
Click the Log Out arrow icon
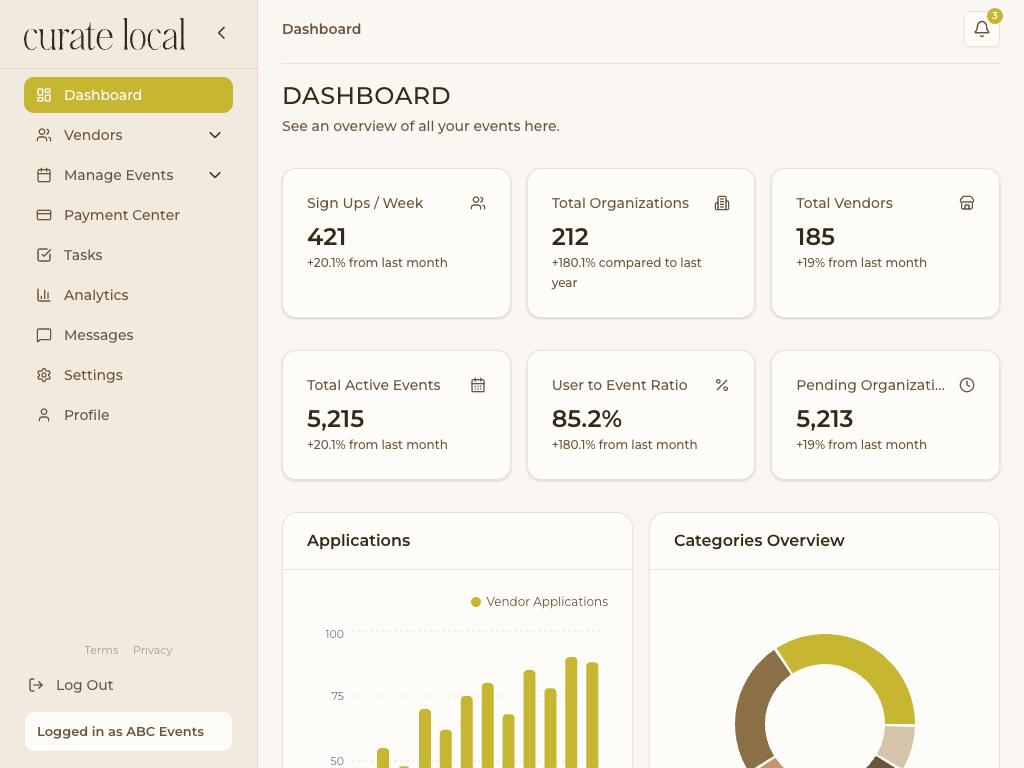[36, 685]
